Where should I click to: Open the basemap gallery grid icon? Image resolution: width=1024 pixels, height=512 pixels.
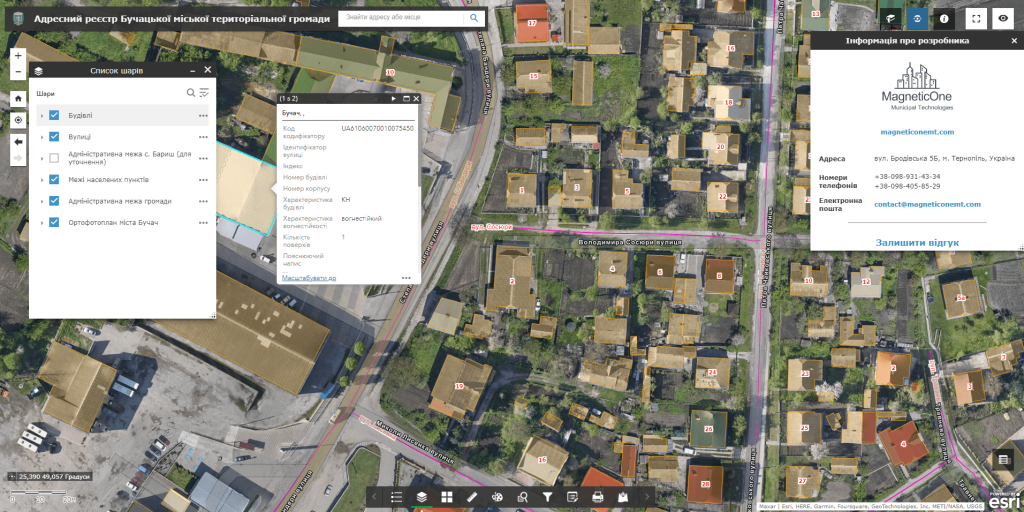click(446, 496)
